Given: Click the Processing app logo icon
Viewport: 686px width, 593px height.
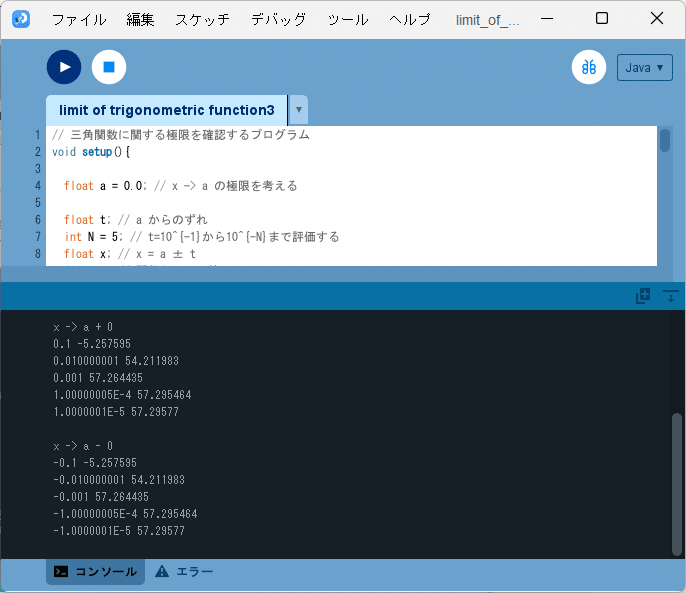Looking at the screenshot, I should 21,19.
